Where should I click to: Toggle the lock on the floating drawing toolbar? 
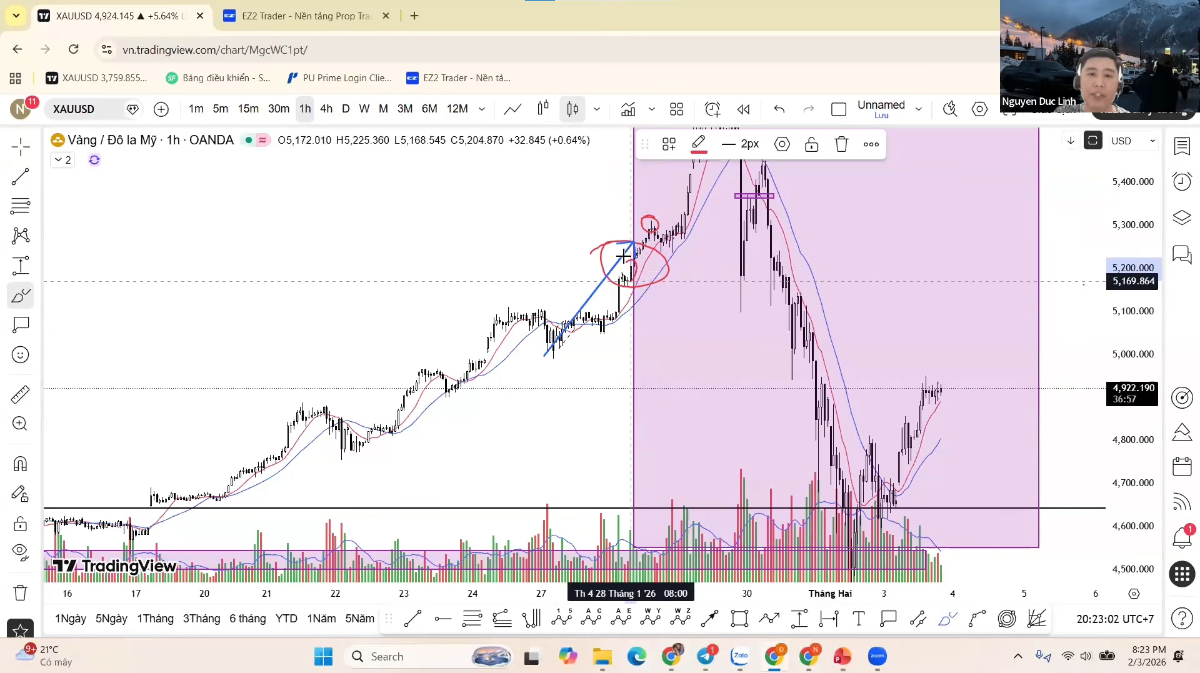811,143
